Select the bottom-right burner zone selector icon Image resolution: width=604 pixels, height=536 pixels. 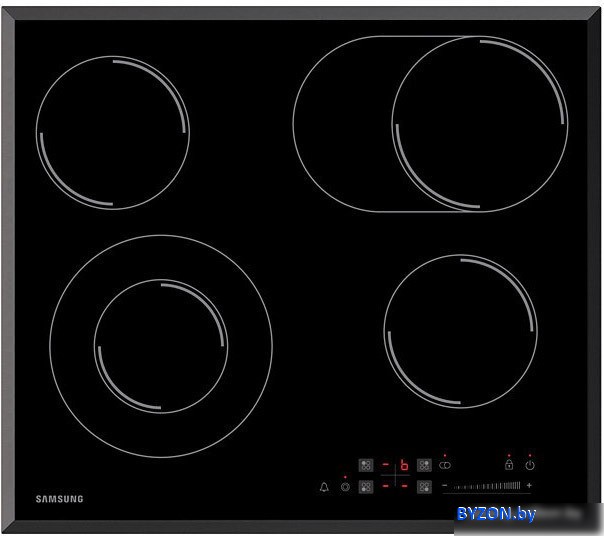[x=424, y=486]
